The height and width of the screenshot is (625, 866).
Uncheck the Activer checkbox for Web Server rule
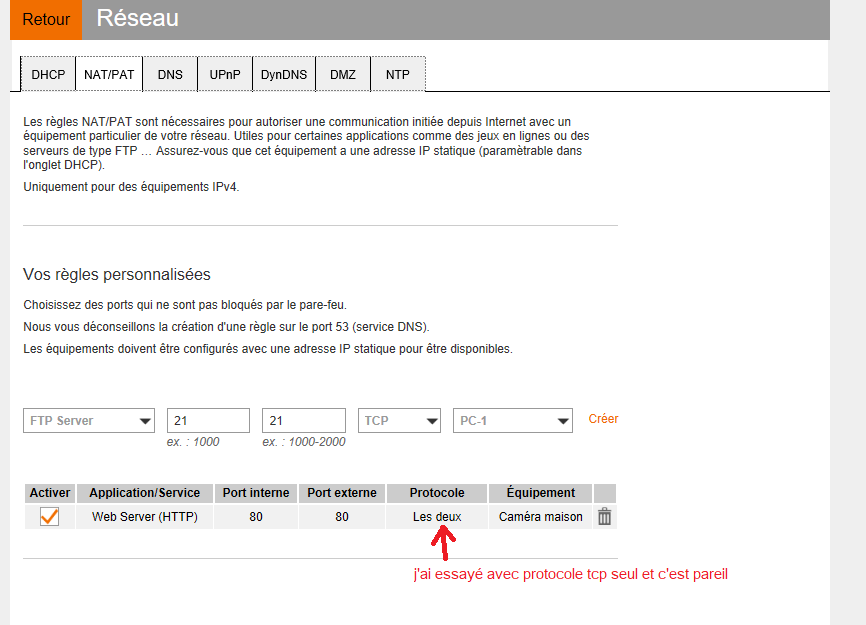tap(49, 517)
